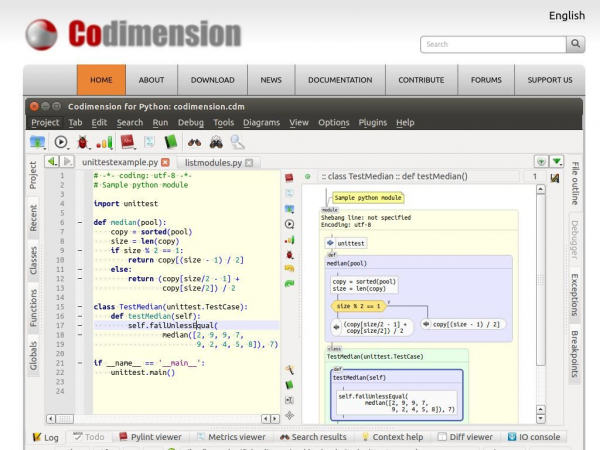Click the 'Sample python module' yellow note
The height and width of the screenshot is (450, 600).
367,198
